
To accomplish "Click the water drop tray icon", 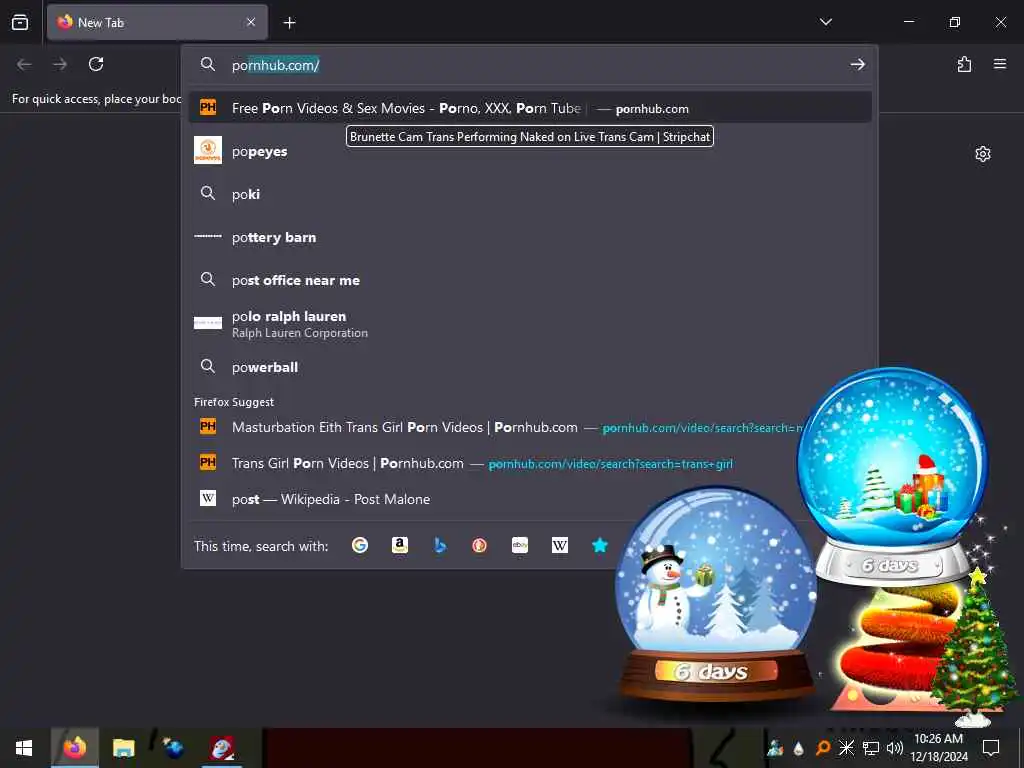I will (x=798, y=748).
